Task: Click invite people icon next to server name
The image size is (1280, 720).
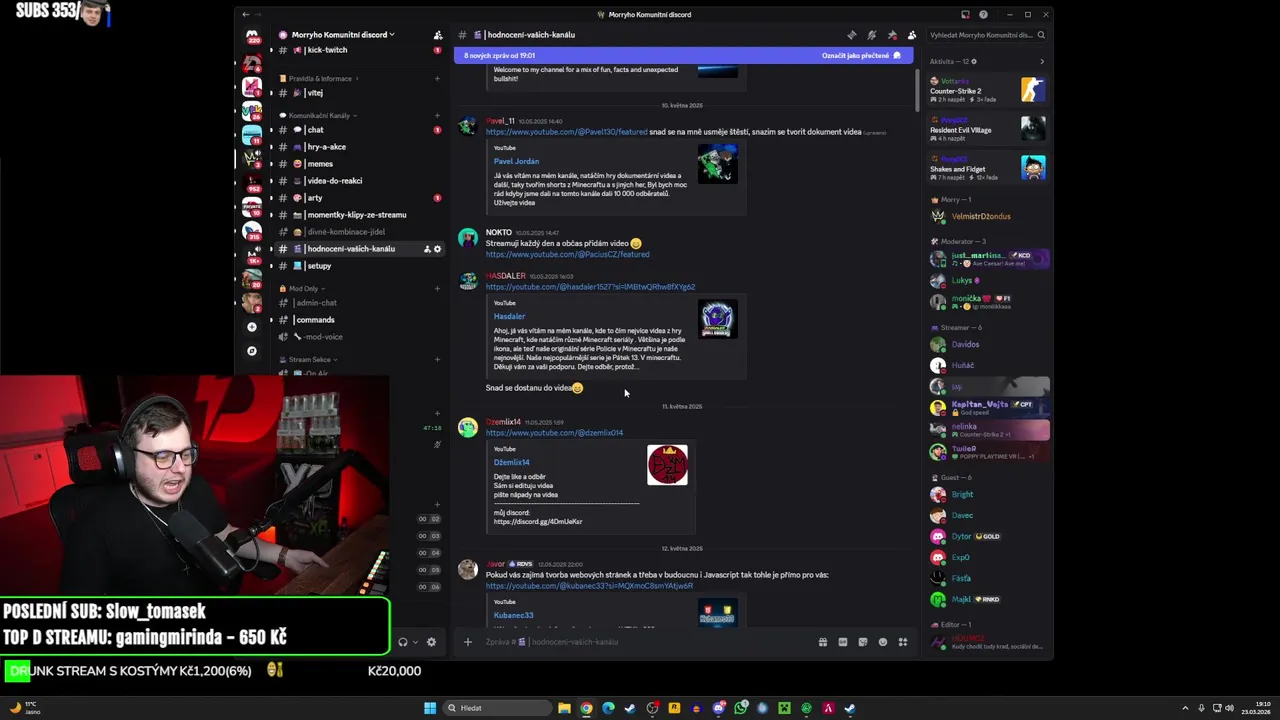Action: 437,35
